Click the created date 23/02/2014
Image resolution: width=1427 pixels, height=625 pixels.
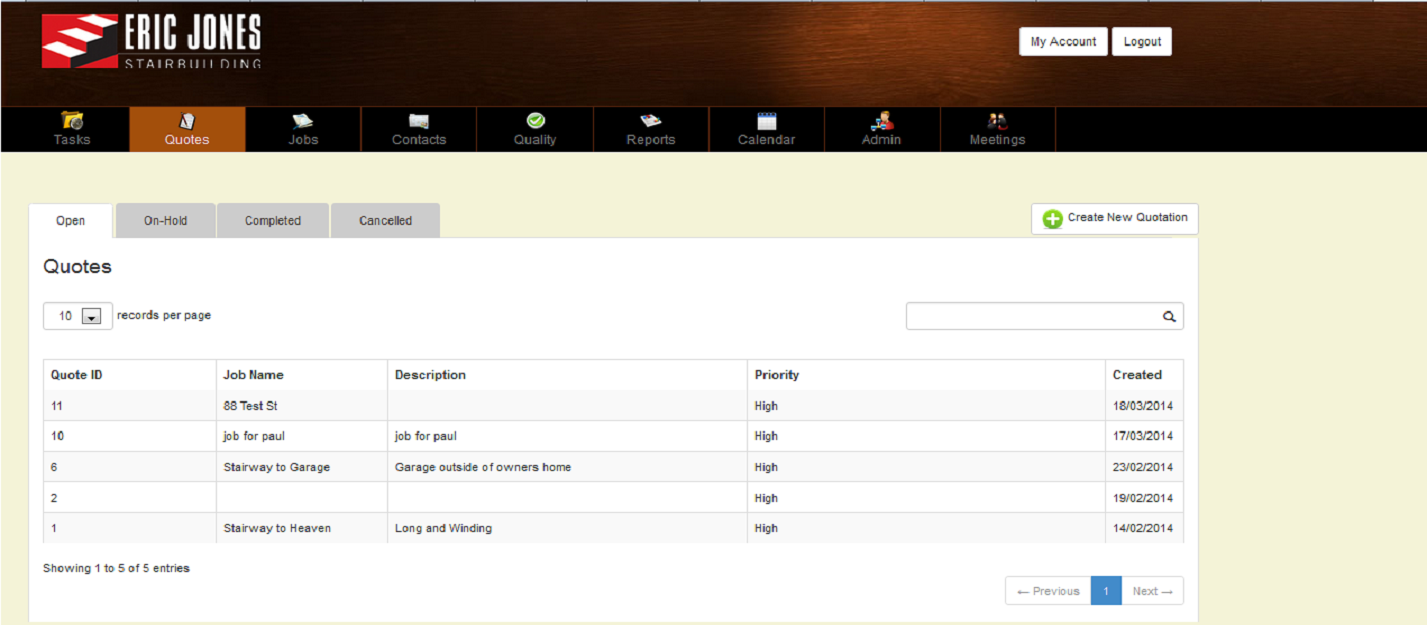pos(1143,467)
